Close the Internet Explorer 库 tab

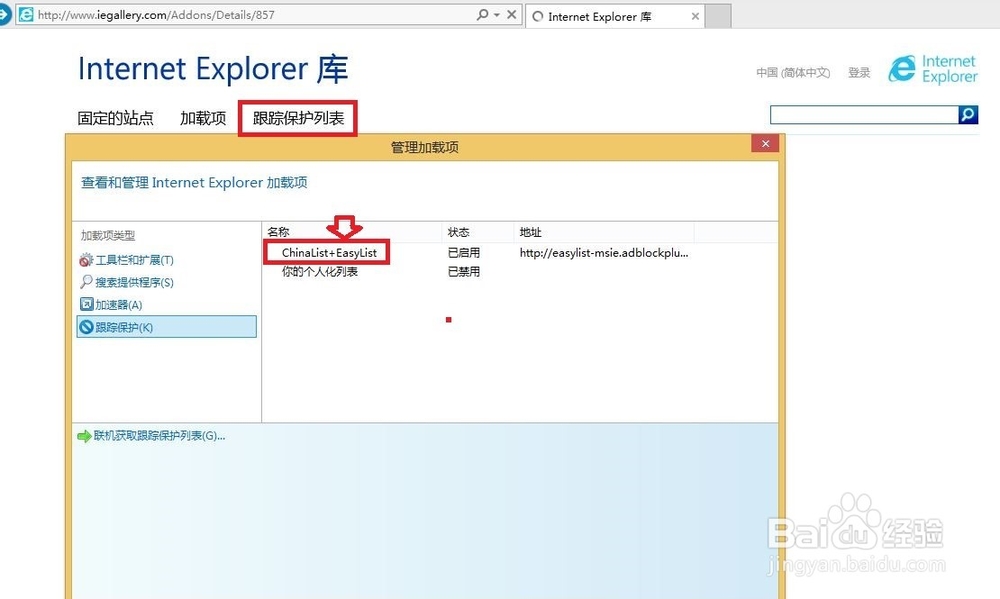tap(695, 17)
